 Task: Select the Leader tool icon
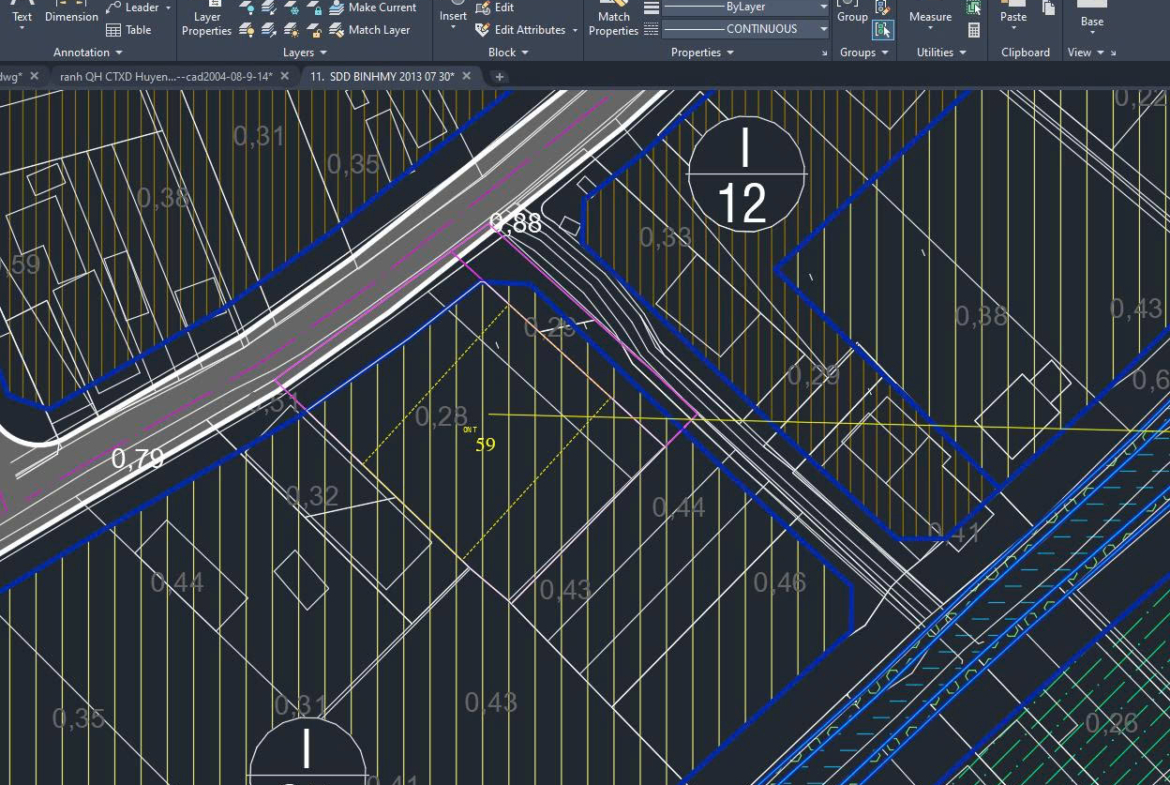click(x=114, y=8)
